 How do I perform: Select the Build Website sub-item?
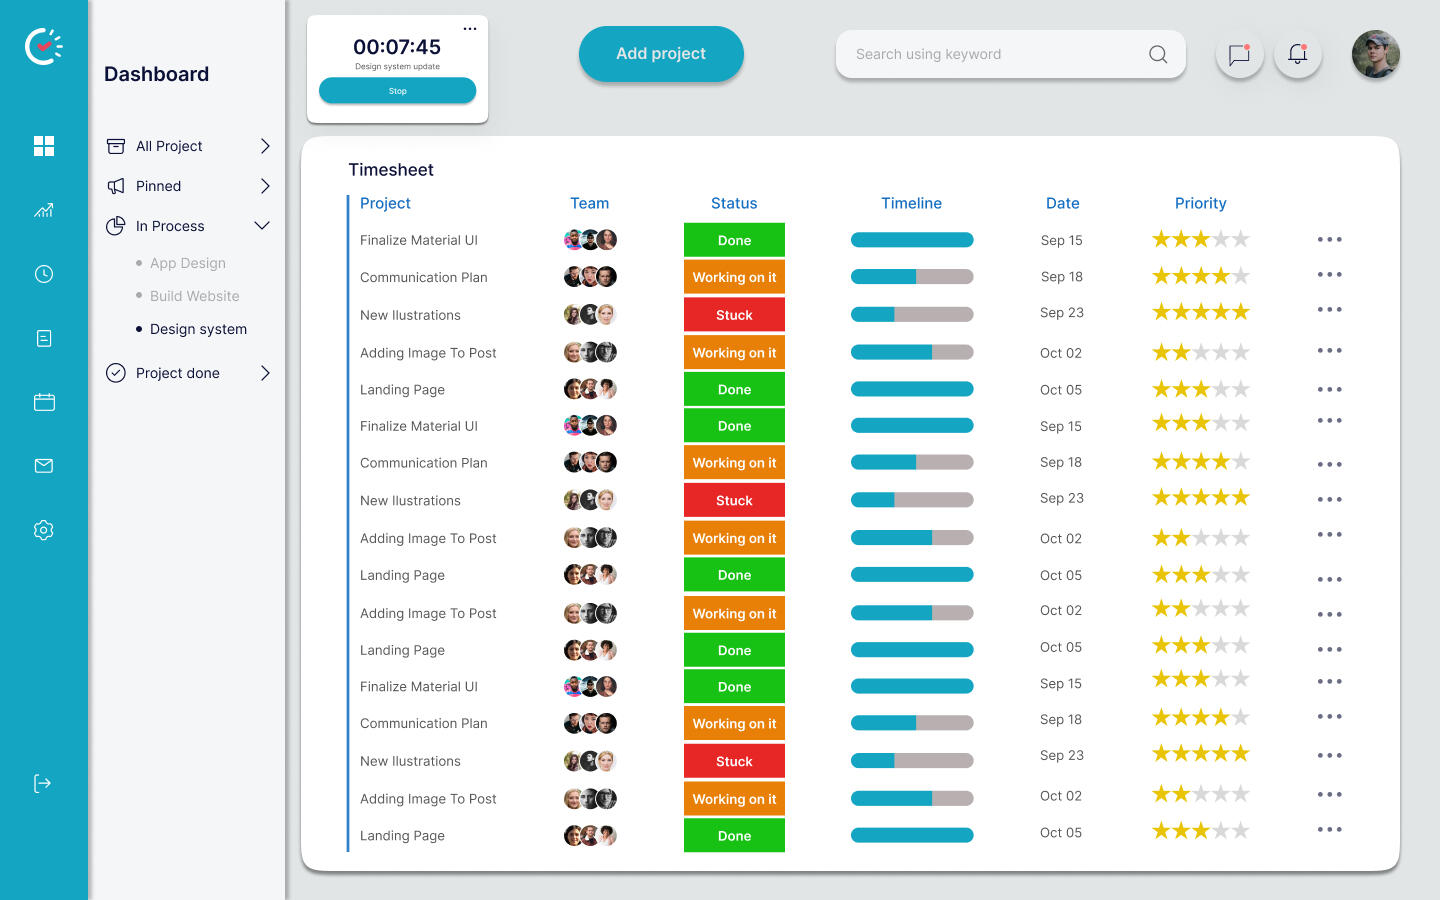pyautogui.click(x=194, y=296)
